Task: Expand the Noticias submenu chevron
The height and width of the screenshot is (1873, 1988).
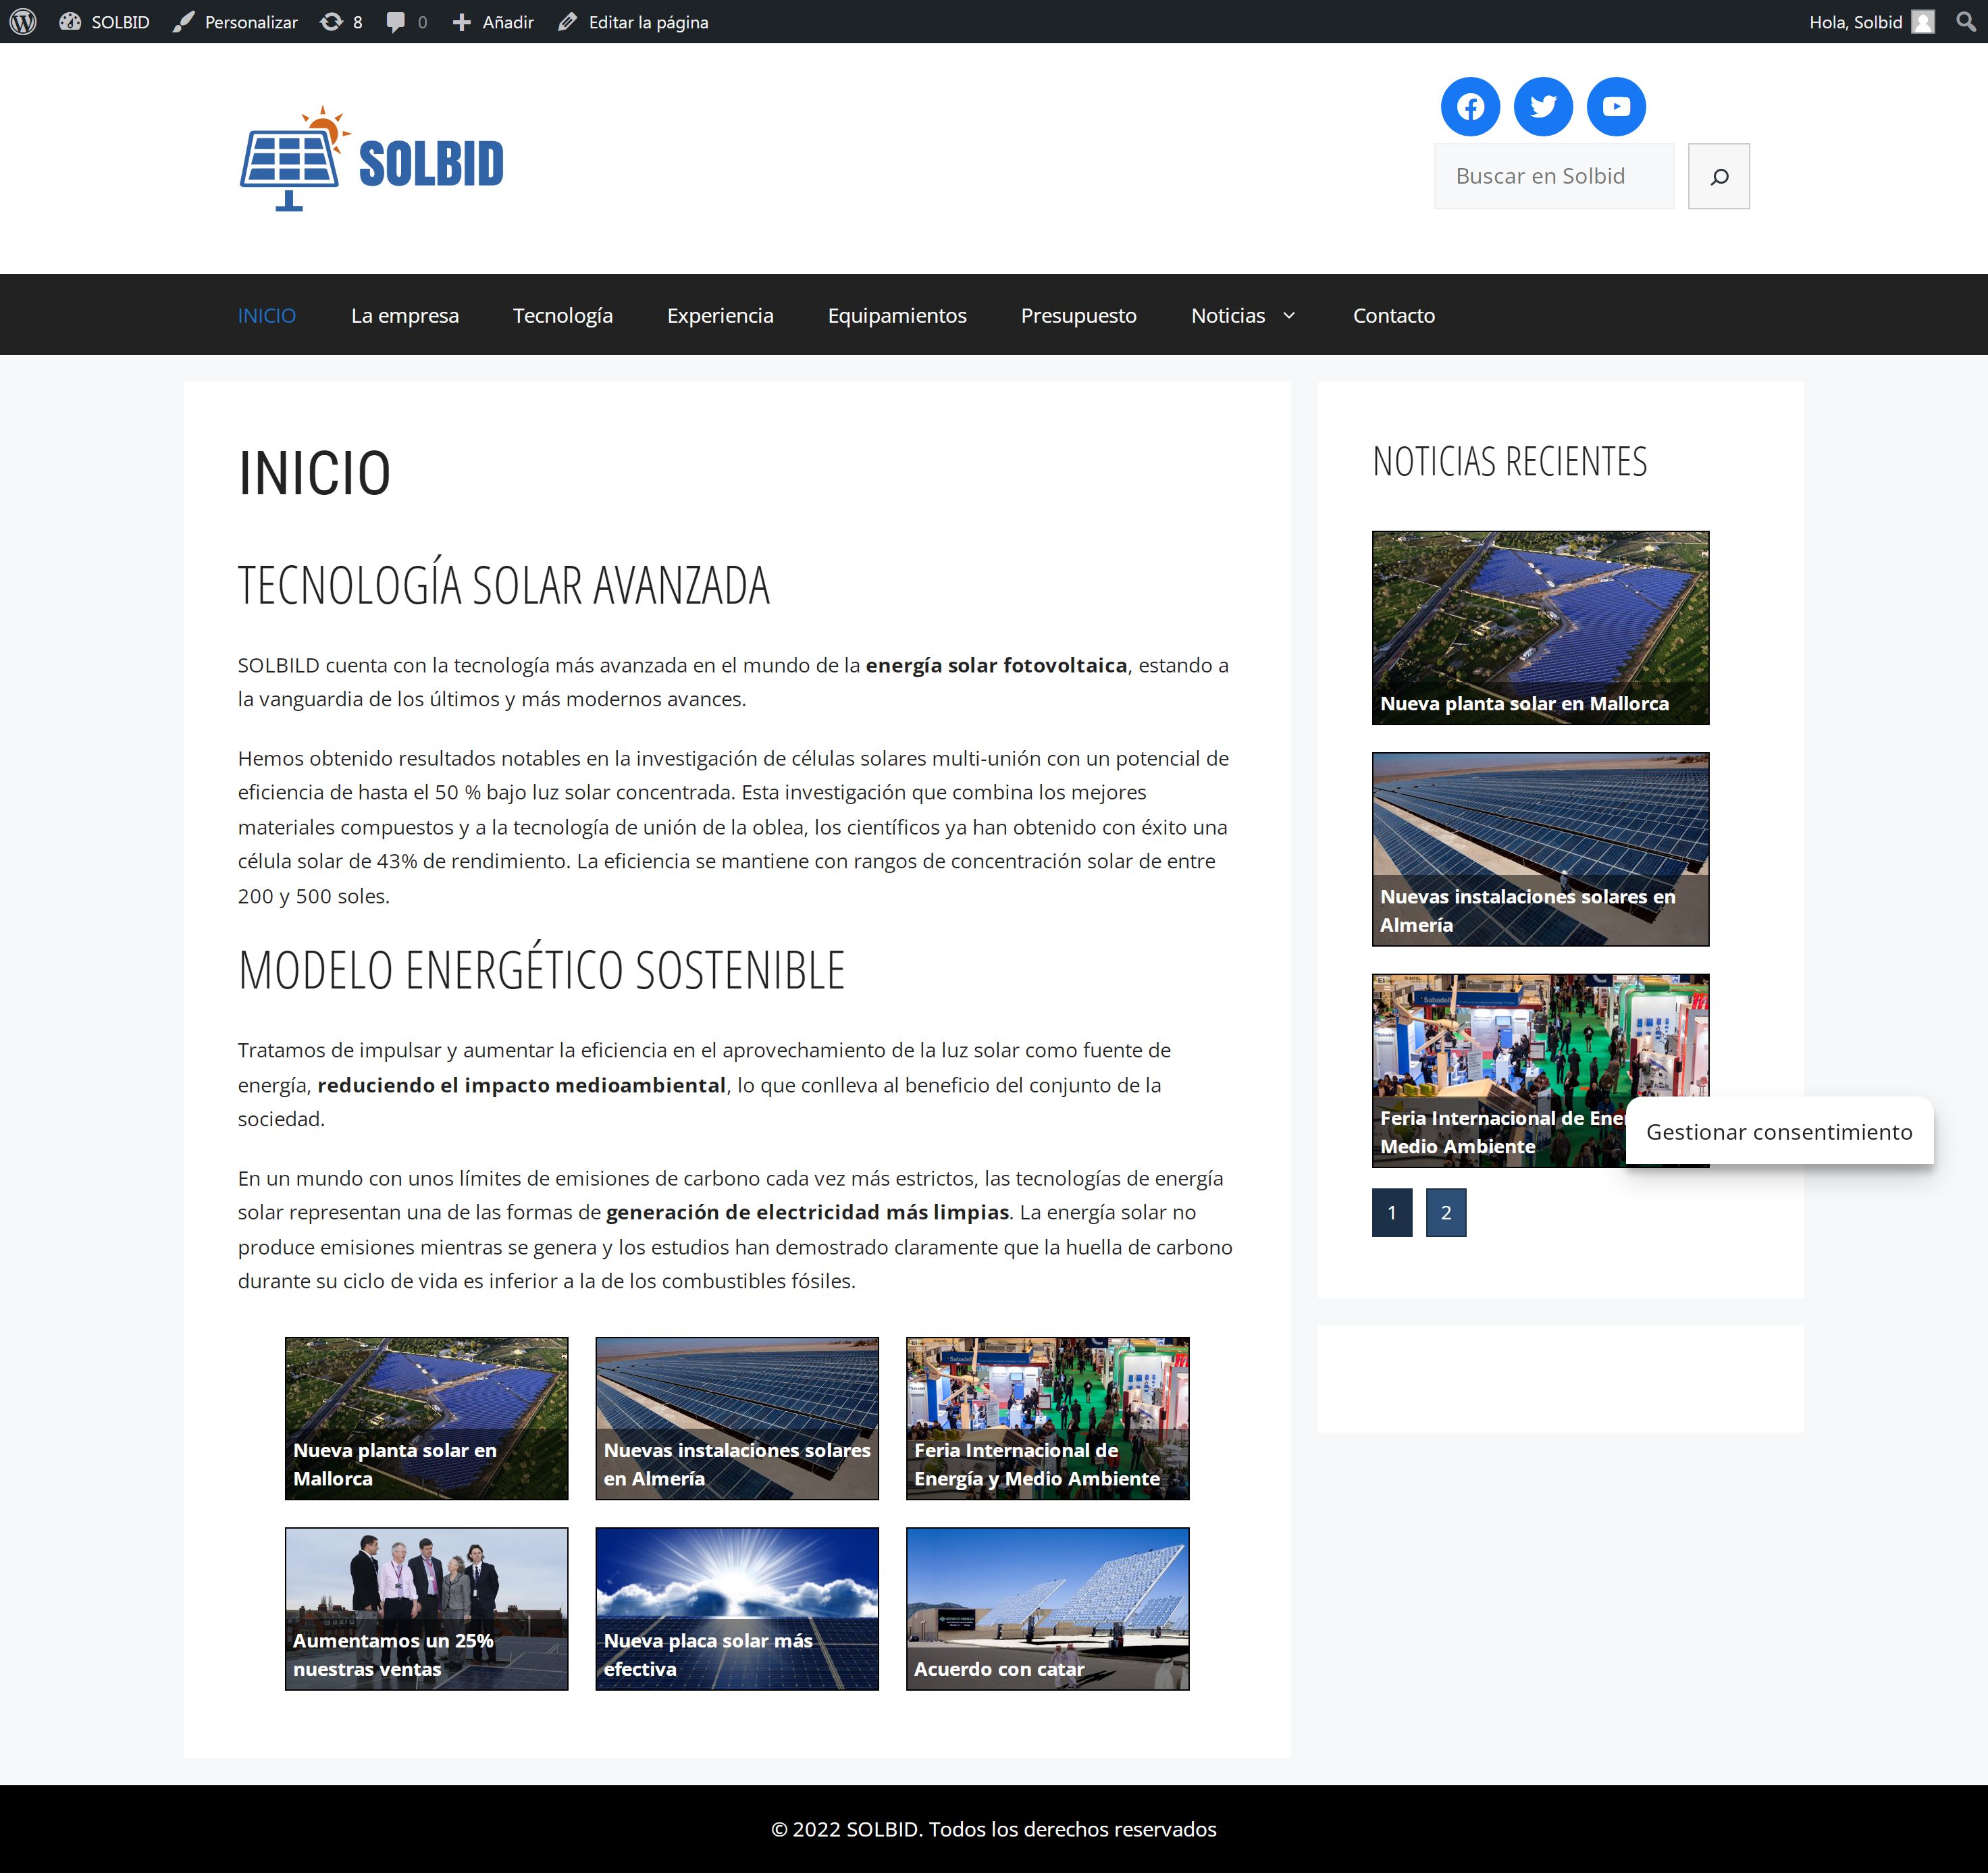Action: [x=1288, y=315]
